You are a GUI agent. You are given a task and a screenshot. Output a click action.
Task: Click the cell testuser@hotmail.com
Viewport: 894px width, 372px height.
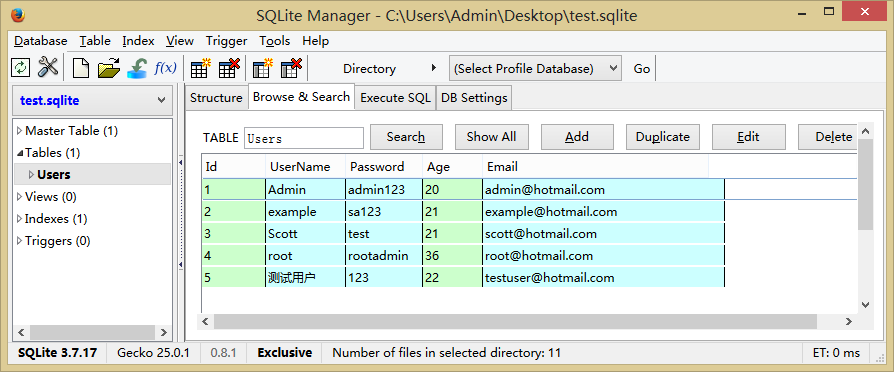[603, 278]
